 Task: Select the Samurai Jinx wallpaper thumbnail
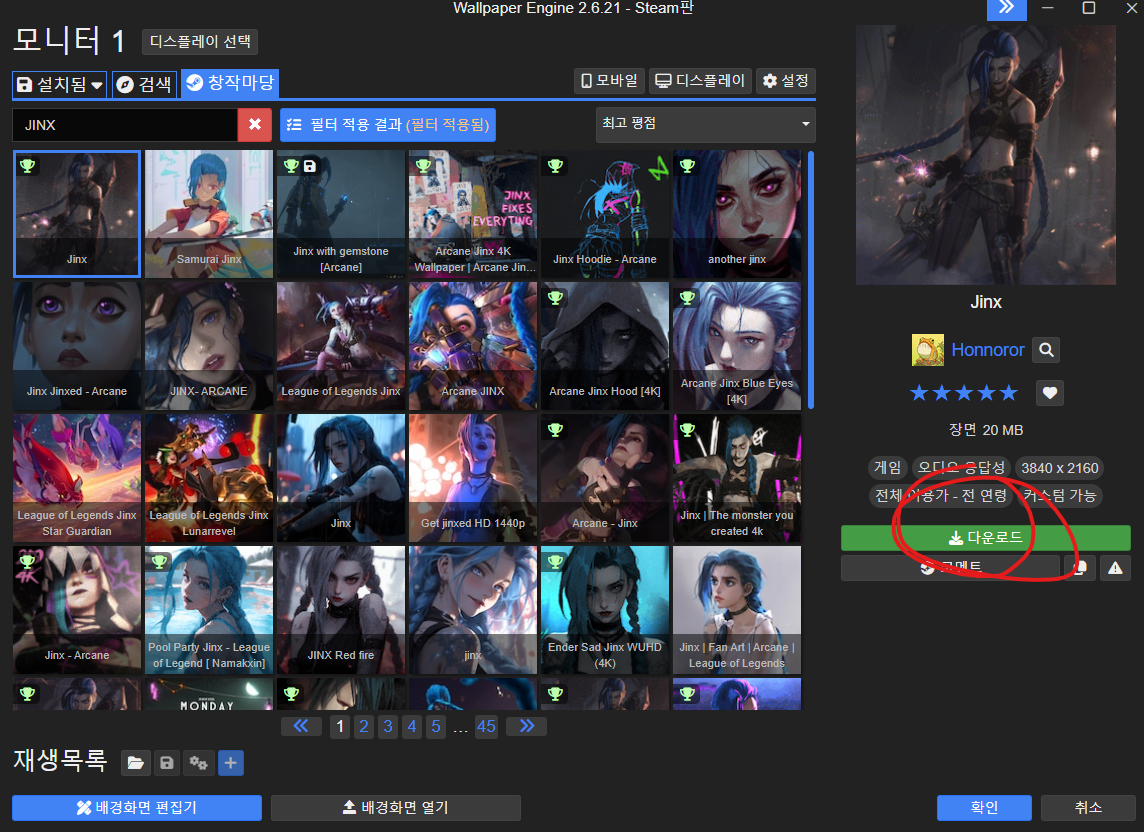point(209,214)
